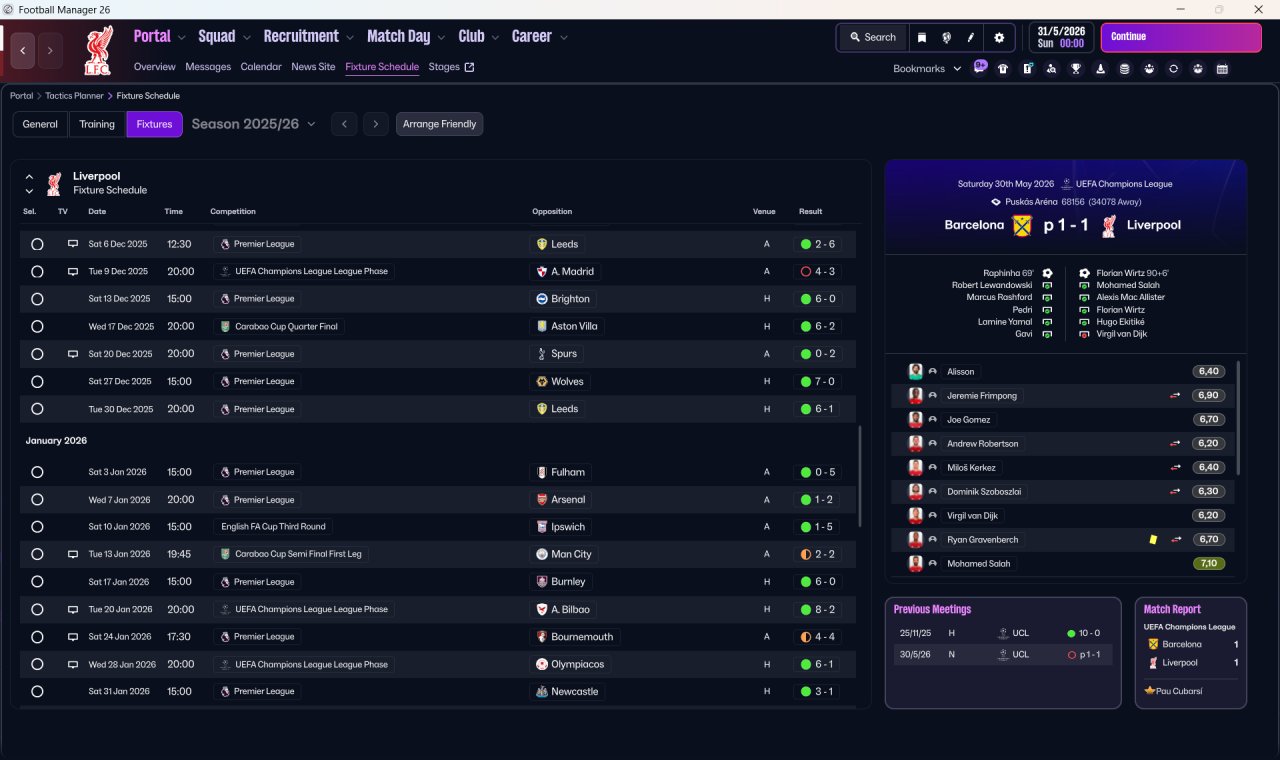
Task: Open the settings gear icon
Action: [x=999, y=37]
